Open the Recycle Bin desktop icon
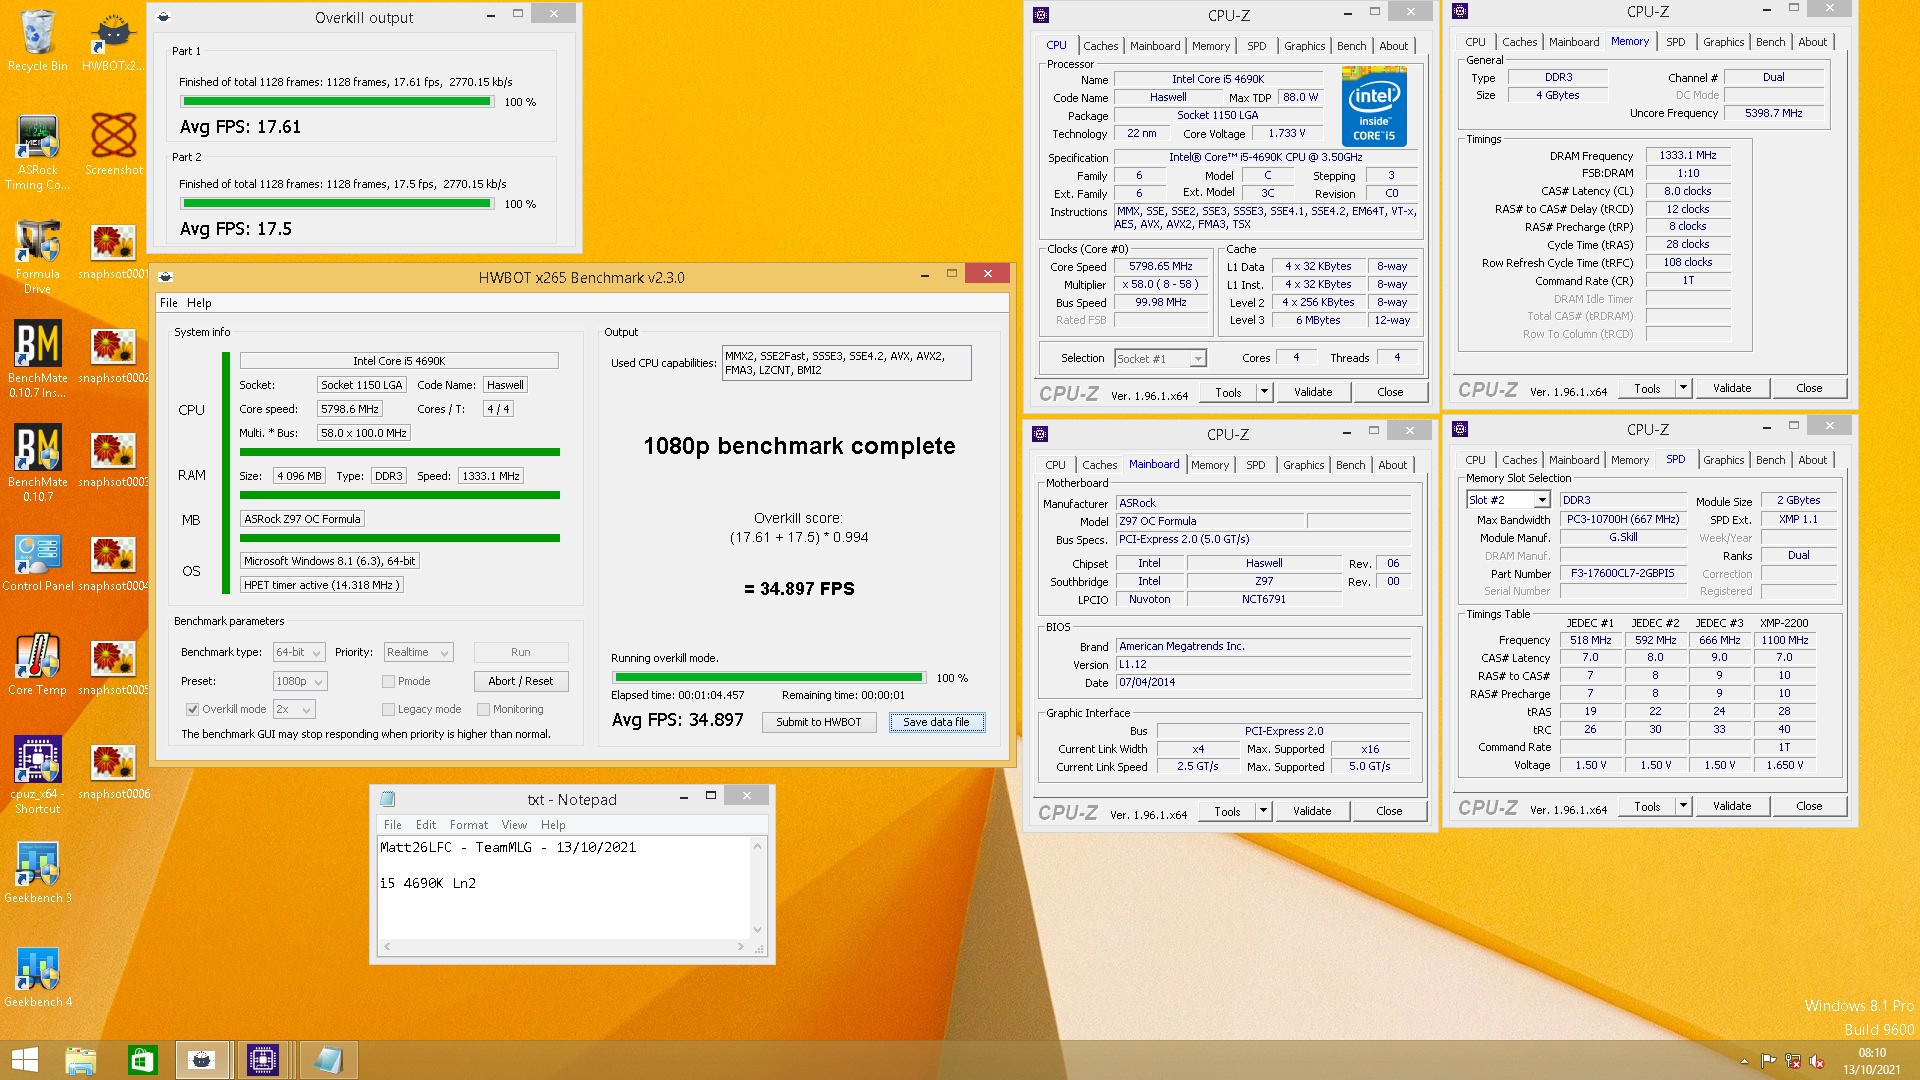 (37, 40)
